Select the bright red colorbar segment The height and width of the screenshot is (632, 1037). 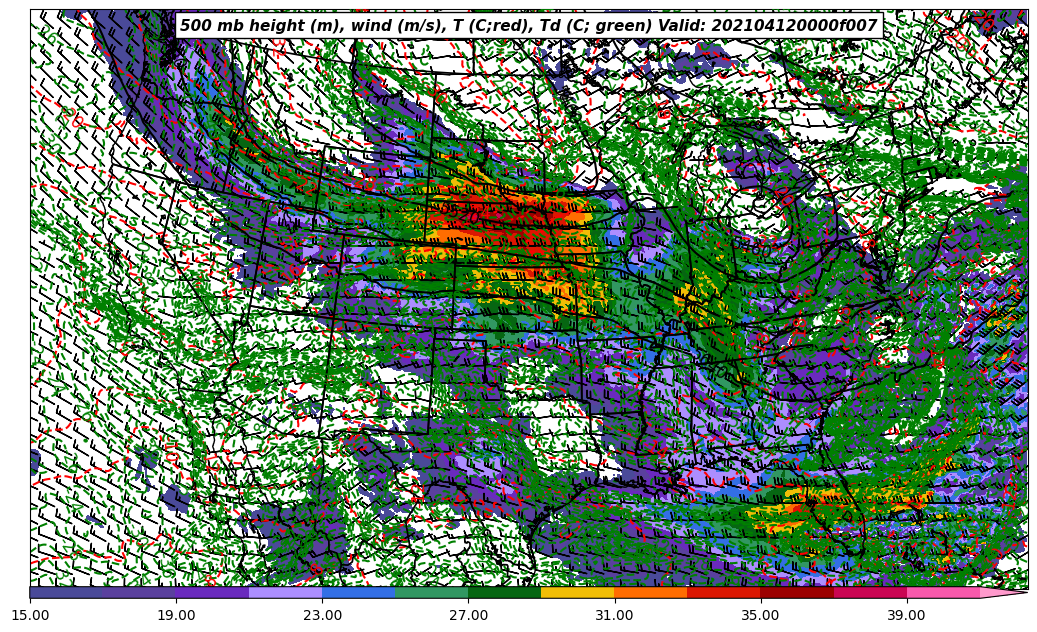(723, 593)
